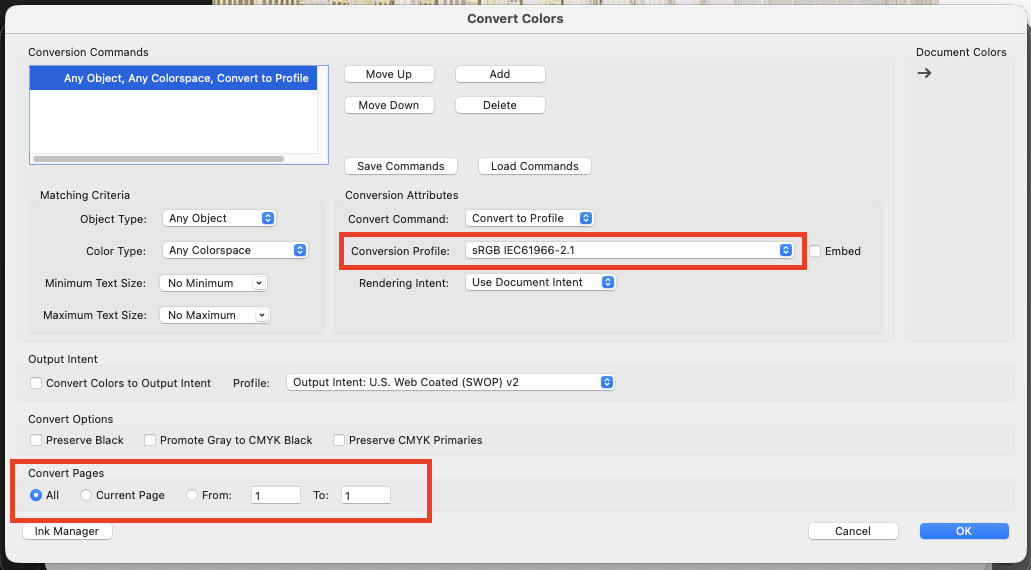This screenshot has height=570, width=1031.
Task: Open the Ink Manager
Action: (67, 531)
